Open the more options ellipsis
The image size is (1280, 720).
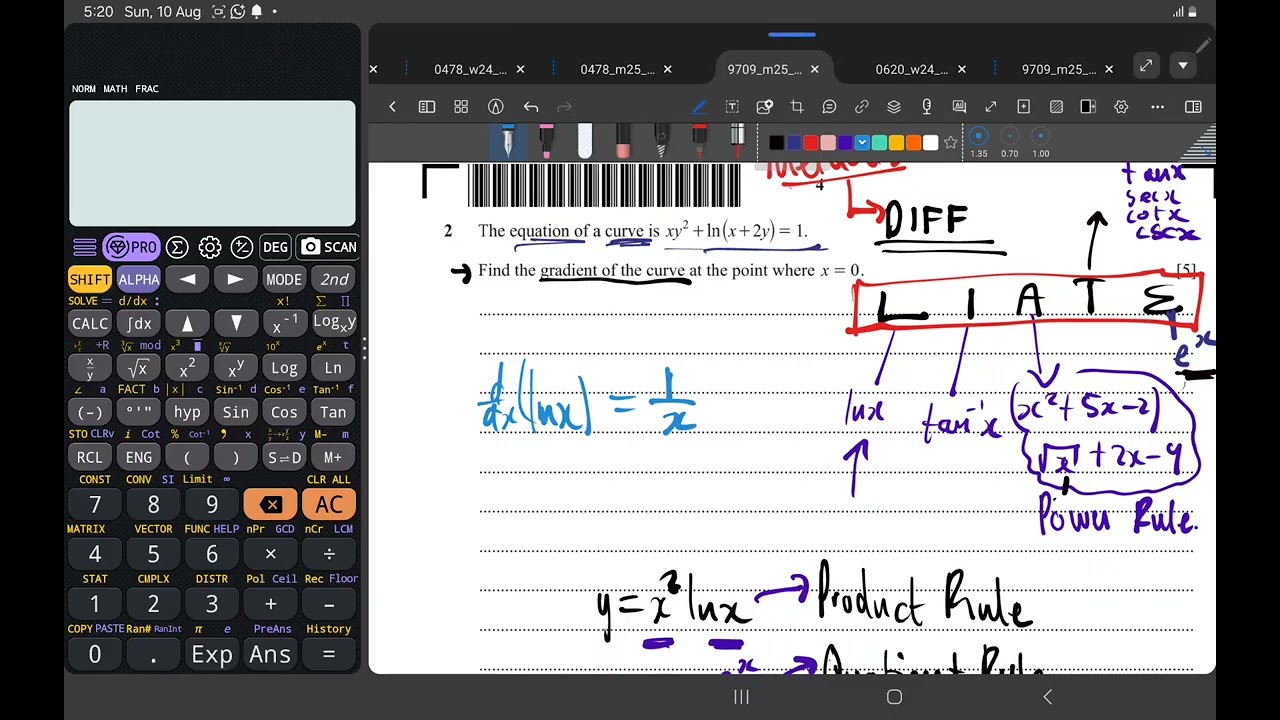pyautogui.click(x=1157, y=107)
